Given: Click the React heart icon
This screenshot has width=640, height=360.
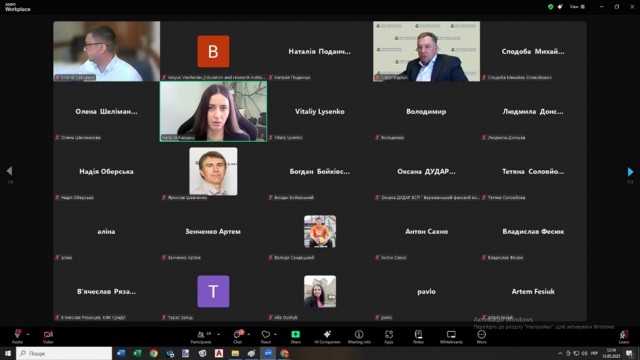Looking at the screenshot, I should tap(266, 336).
